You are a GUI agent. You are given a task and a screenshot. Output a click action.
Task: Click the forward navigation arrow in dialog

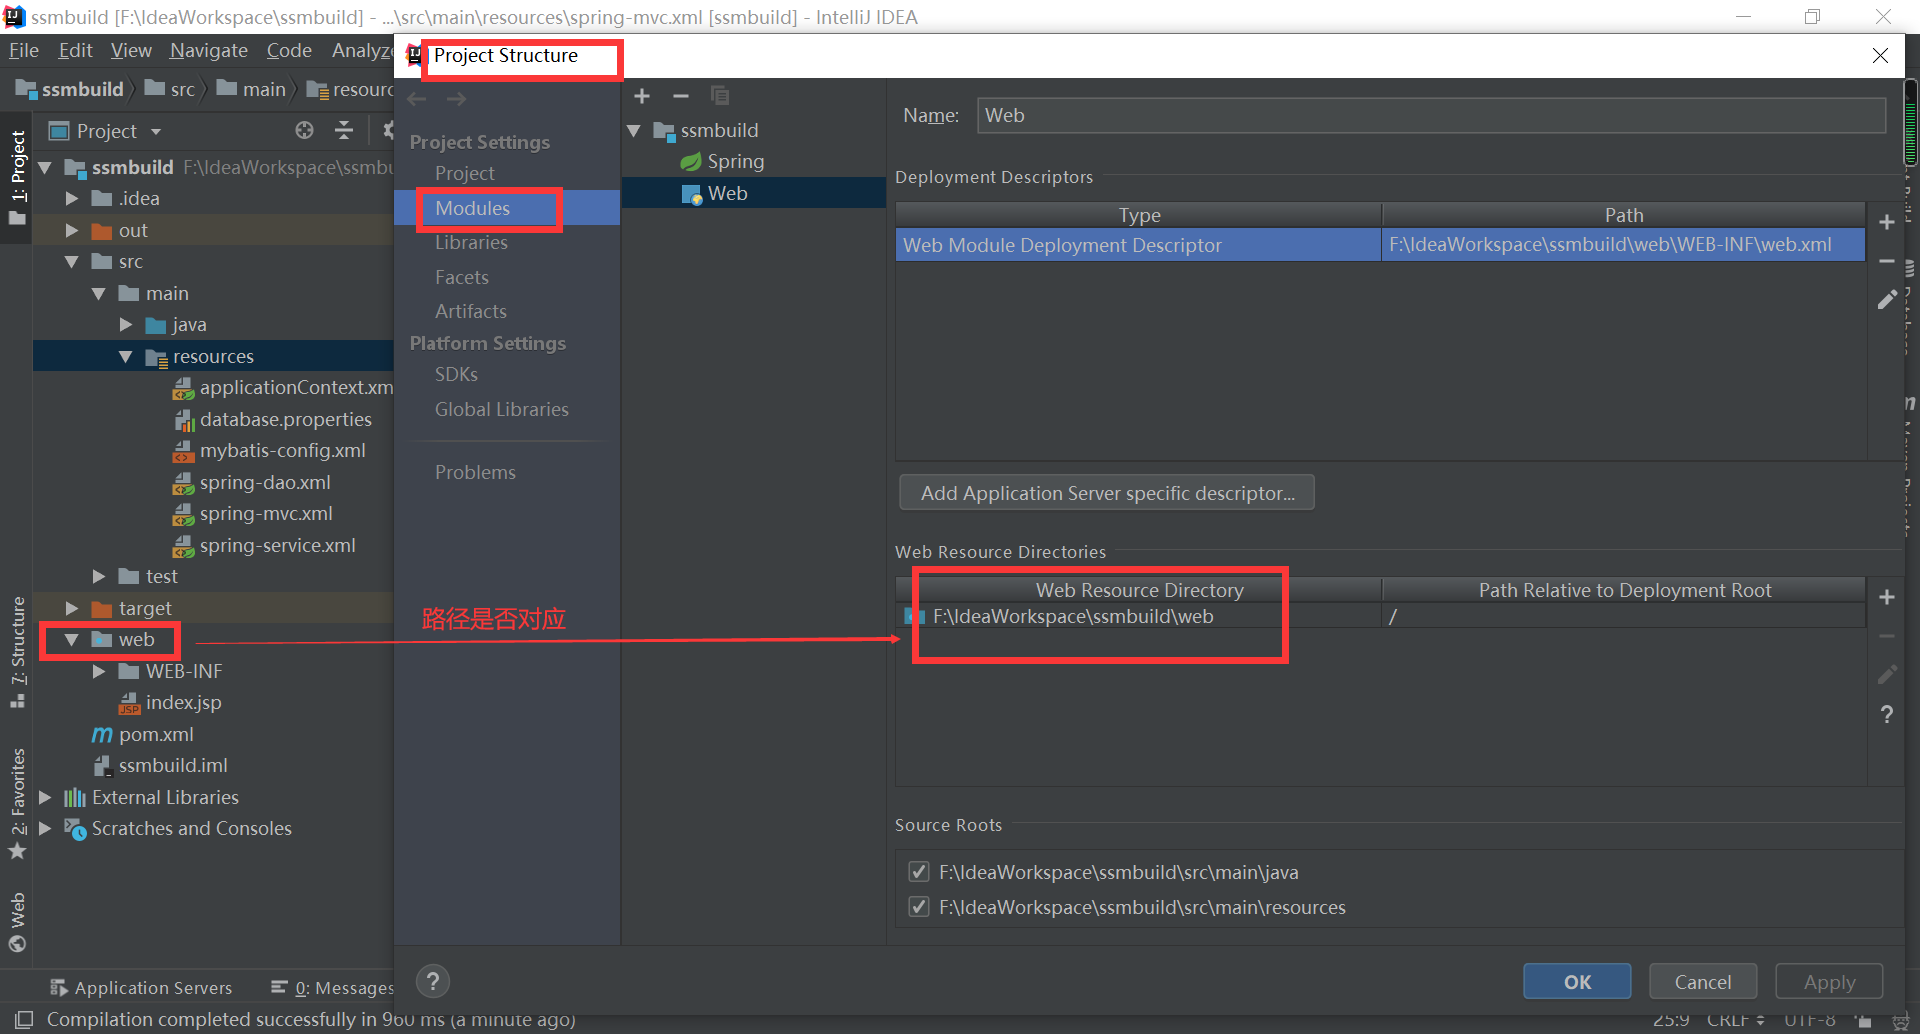pyautogui.click(x=456, y=99)
